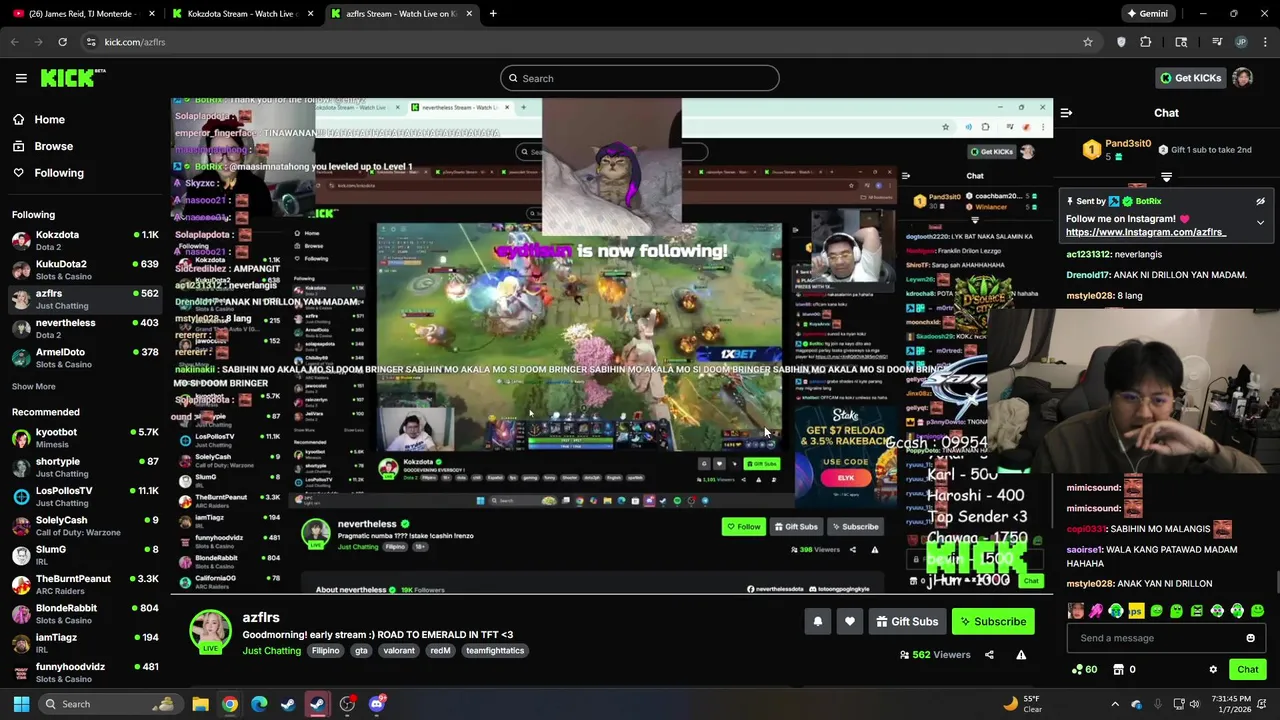
Task: Send message with Chat button
Action: point(1247,670)
